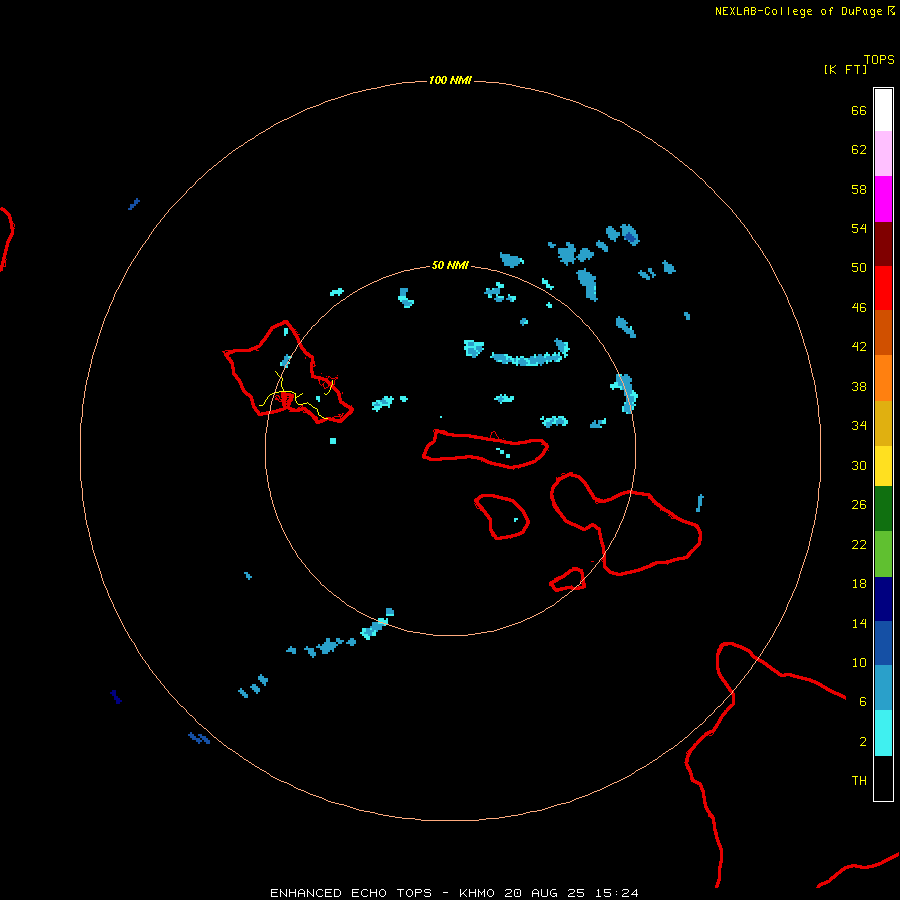This screenshot has width=900, height=900.
Task: Click the dark blue echo northwest outside the 100 NMI ring
Action: (x=134, y=204)
